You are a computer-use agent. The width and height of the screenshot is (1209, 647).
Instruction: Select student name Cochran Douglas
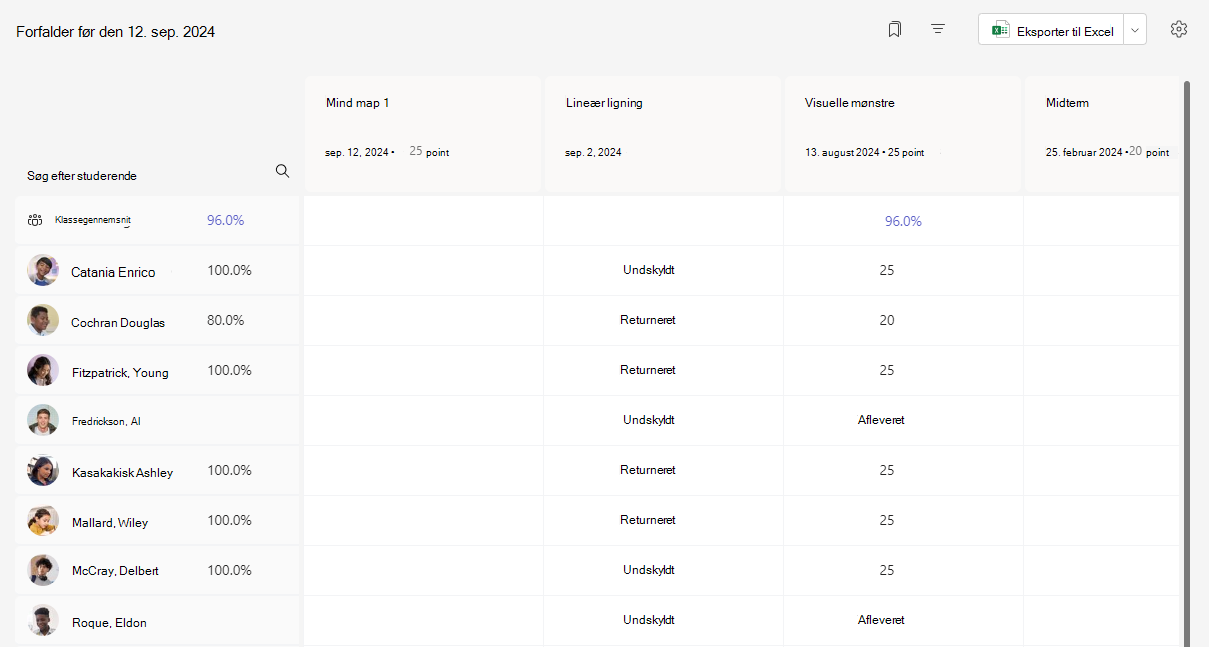118,322
